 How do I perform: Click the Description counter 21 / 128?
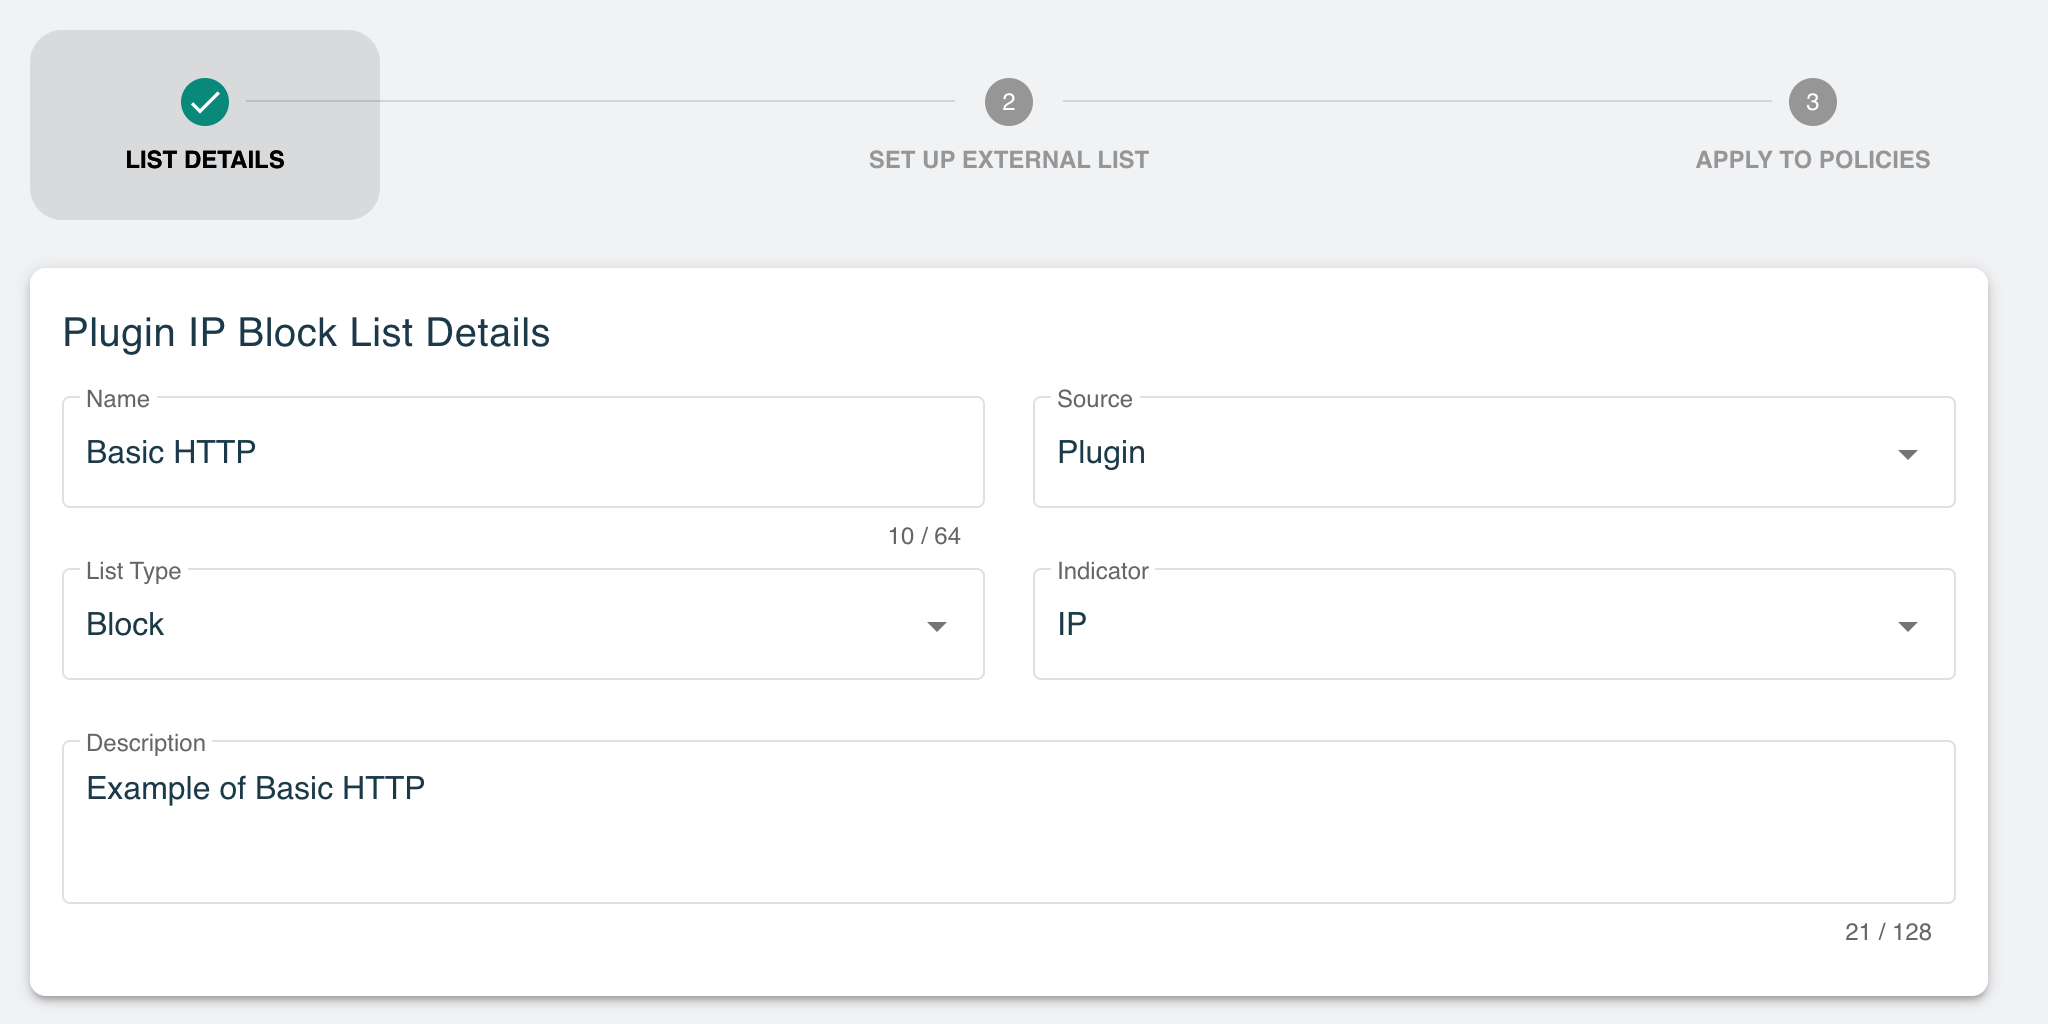(1888, 932)
